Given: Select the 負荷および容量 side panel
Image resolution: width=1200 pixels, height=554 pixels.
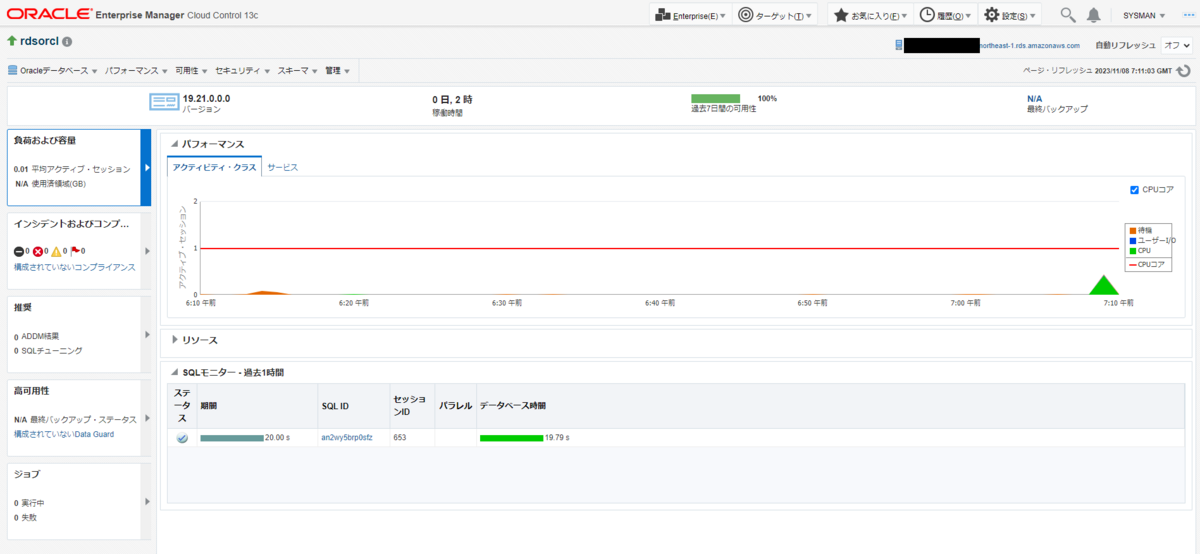Looking at the screenshot, I should click(74, 167).
